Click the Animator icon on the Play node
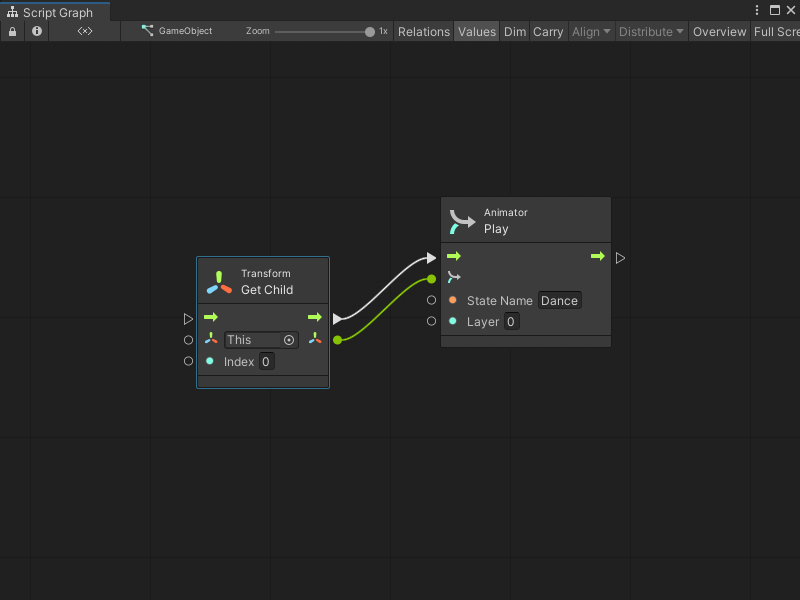Viewport: 800px width, 600px height. pyautogui.click(x=461, y=221)
